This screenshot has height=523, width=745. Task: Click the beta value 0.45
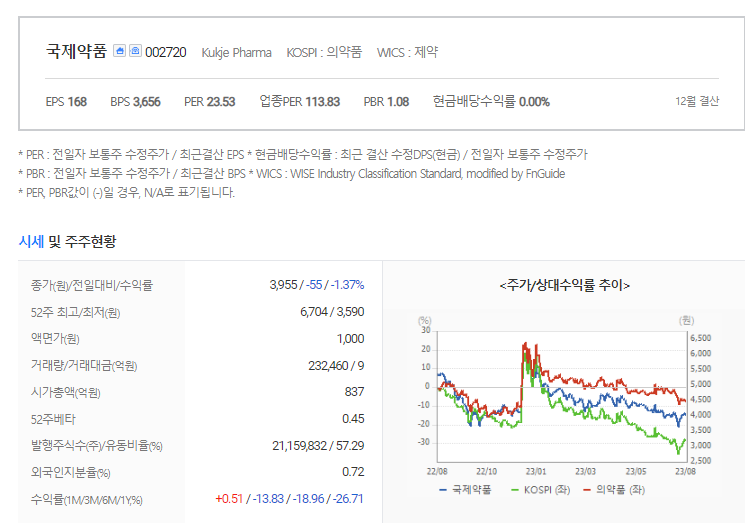click(353, 419)
